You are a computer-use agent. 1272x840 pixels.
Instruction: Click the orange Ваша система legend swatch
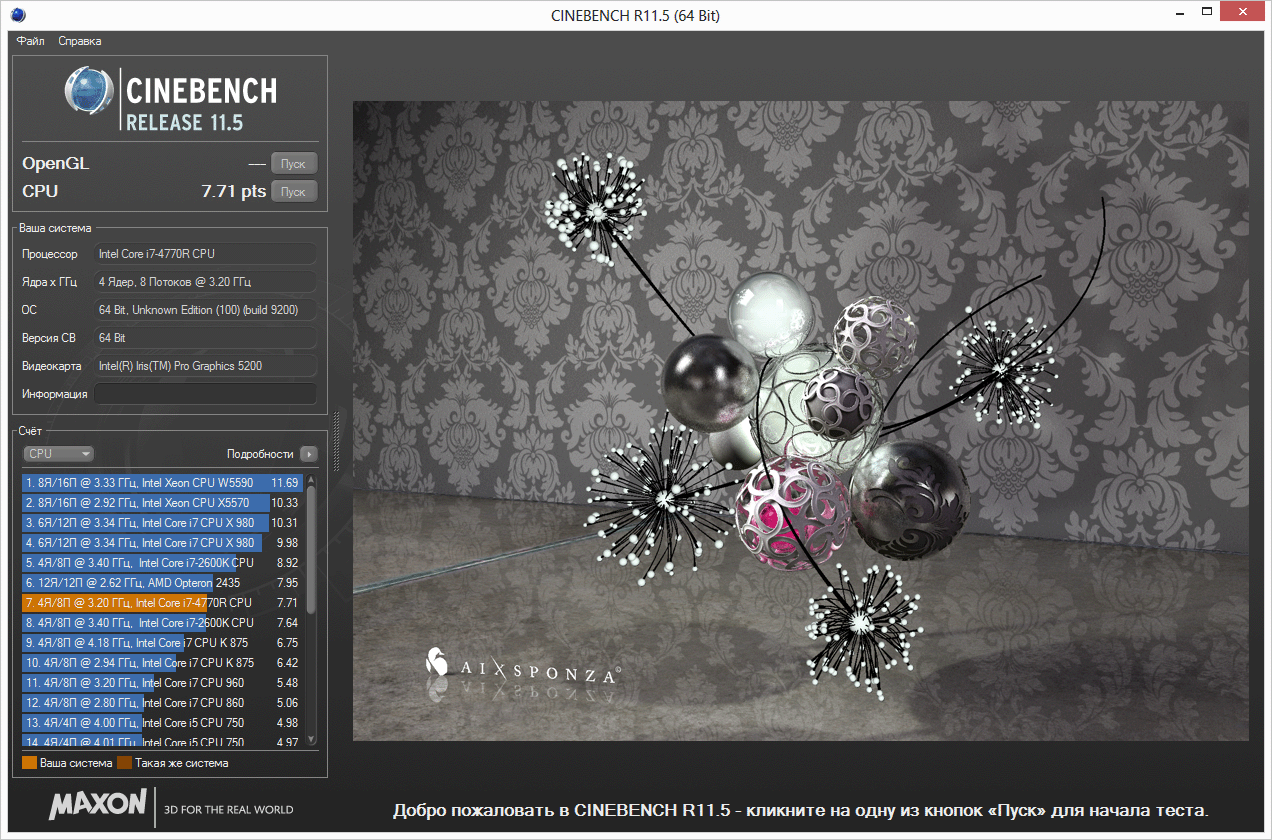pos(29,763)
